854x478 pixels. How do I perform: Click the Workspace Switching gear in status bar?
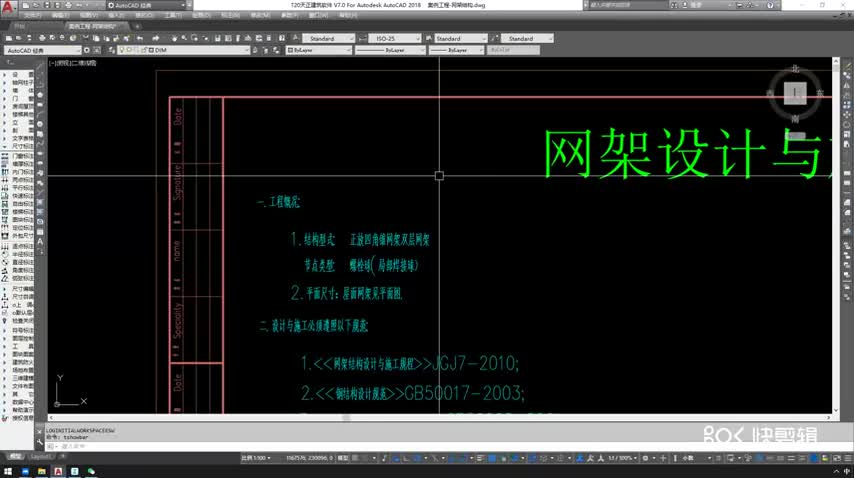(x=645, y=458)
